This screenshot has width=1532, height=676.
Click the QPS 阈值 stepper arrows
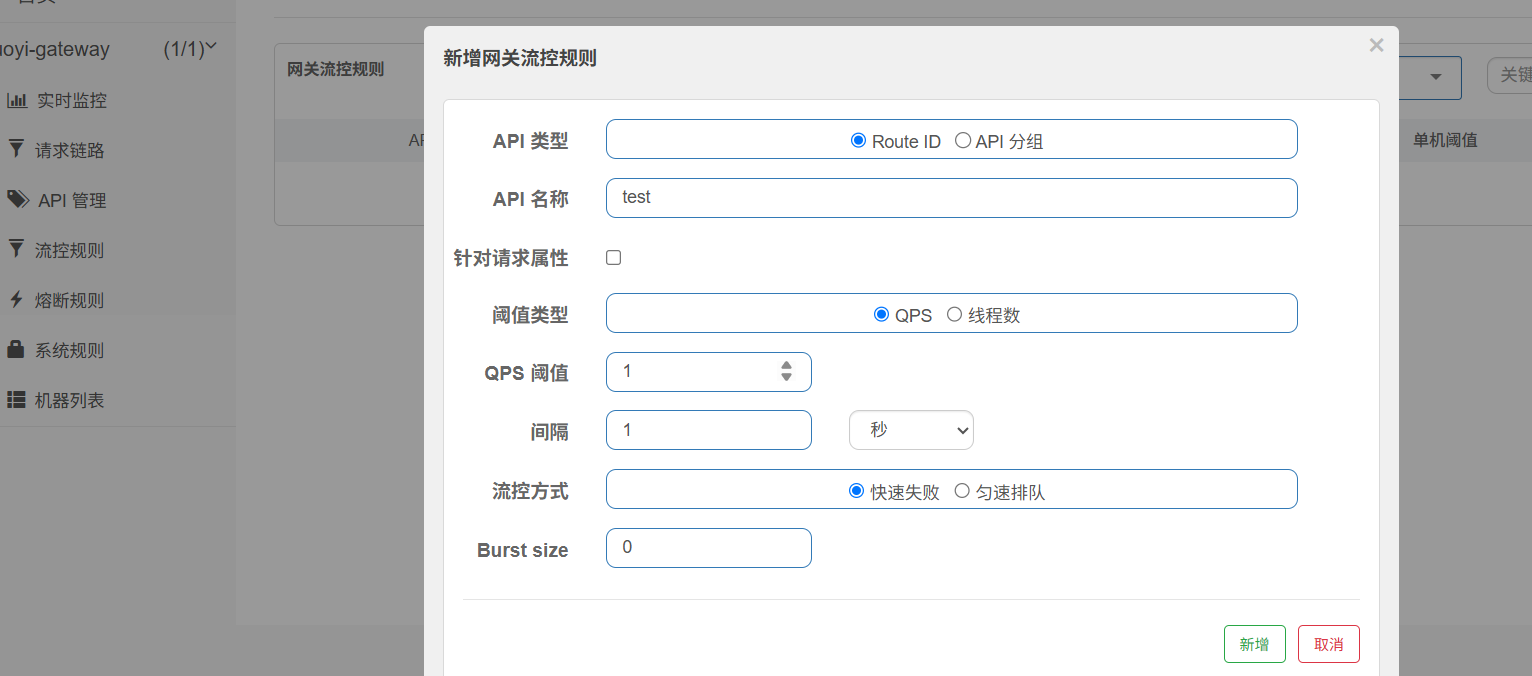(786, 371)
